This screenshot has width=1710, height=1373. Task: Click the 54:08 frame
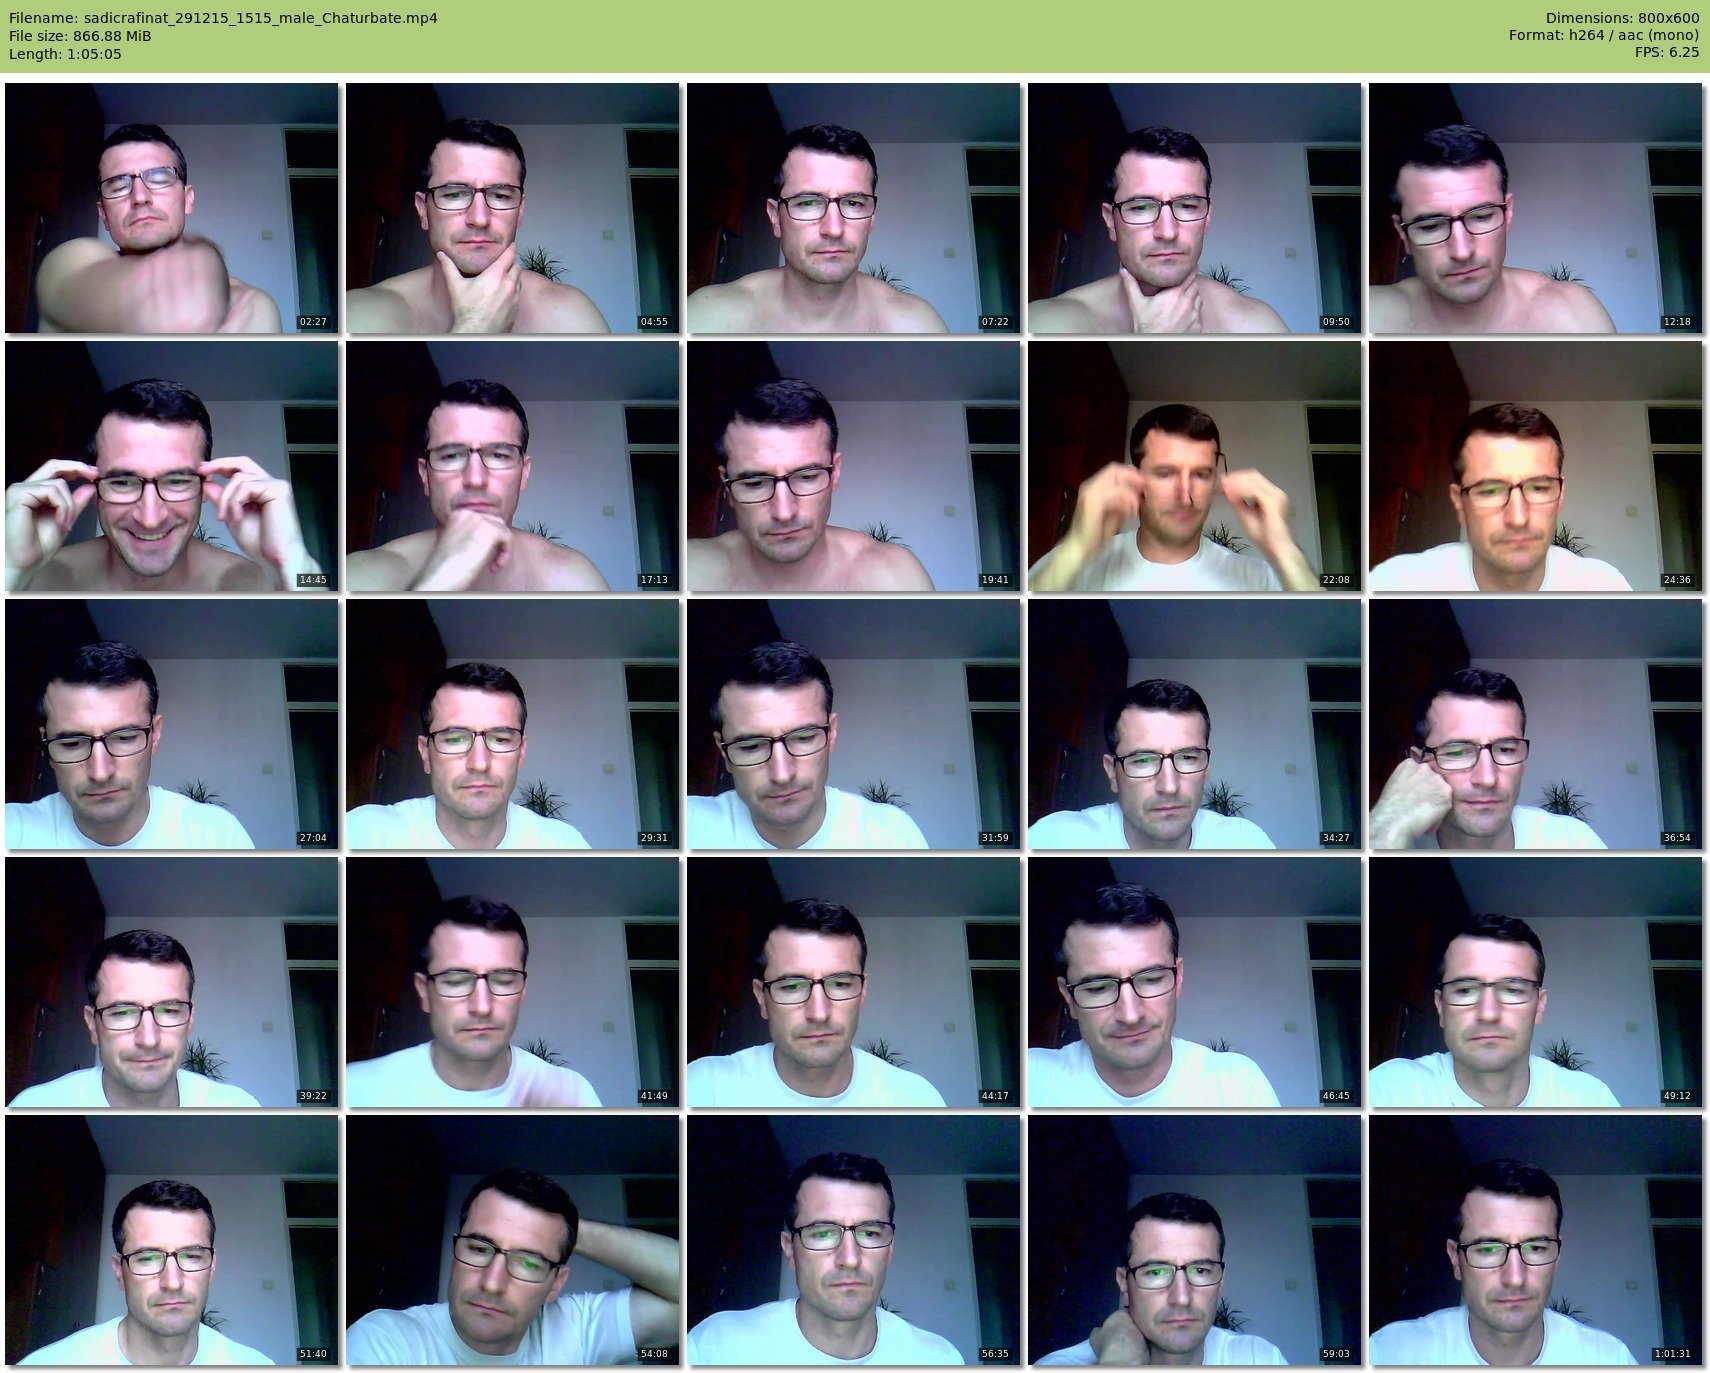coord(513,1240)
